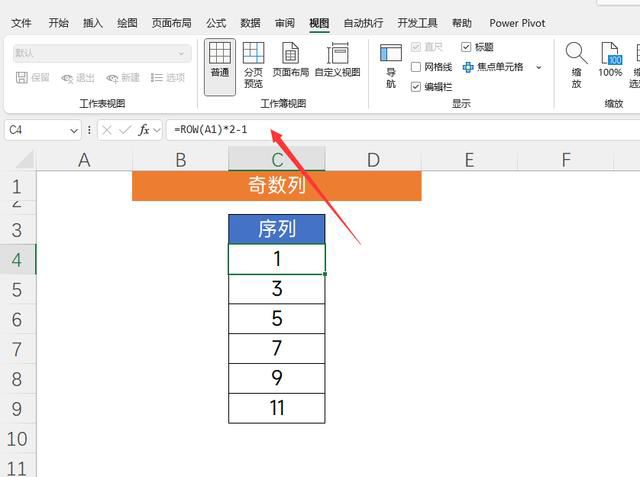This screenshot has width=640, height=477.
Task: Expand the fx function dropdown arrow
Action: click(x=157, y=131)
